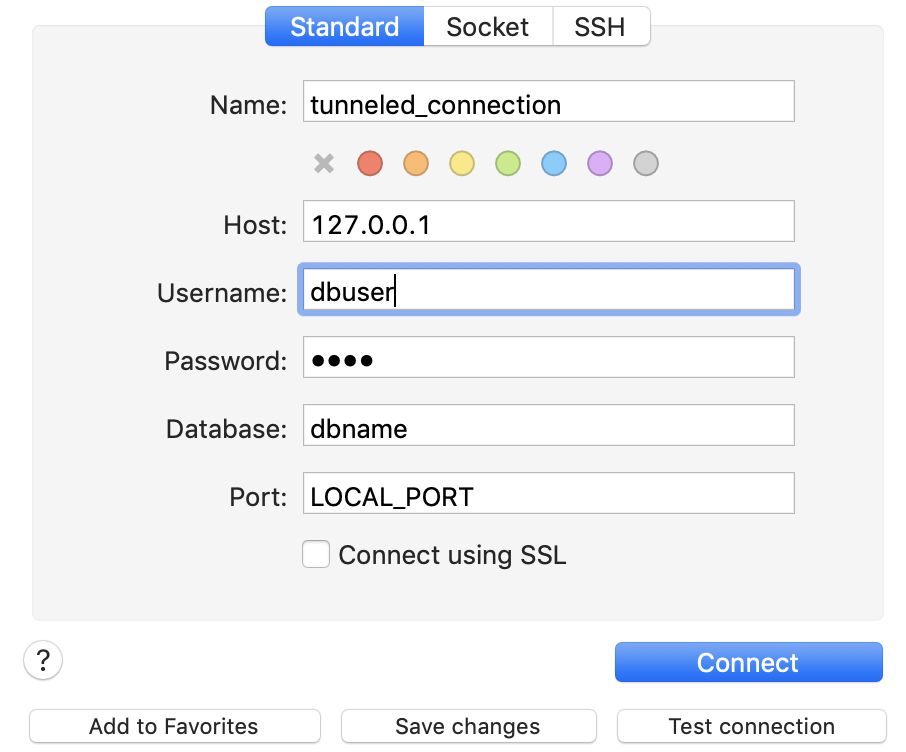
Task: Select the yellow connection color dot
Action: point(461,163)
